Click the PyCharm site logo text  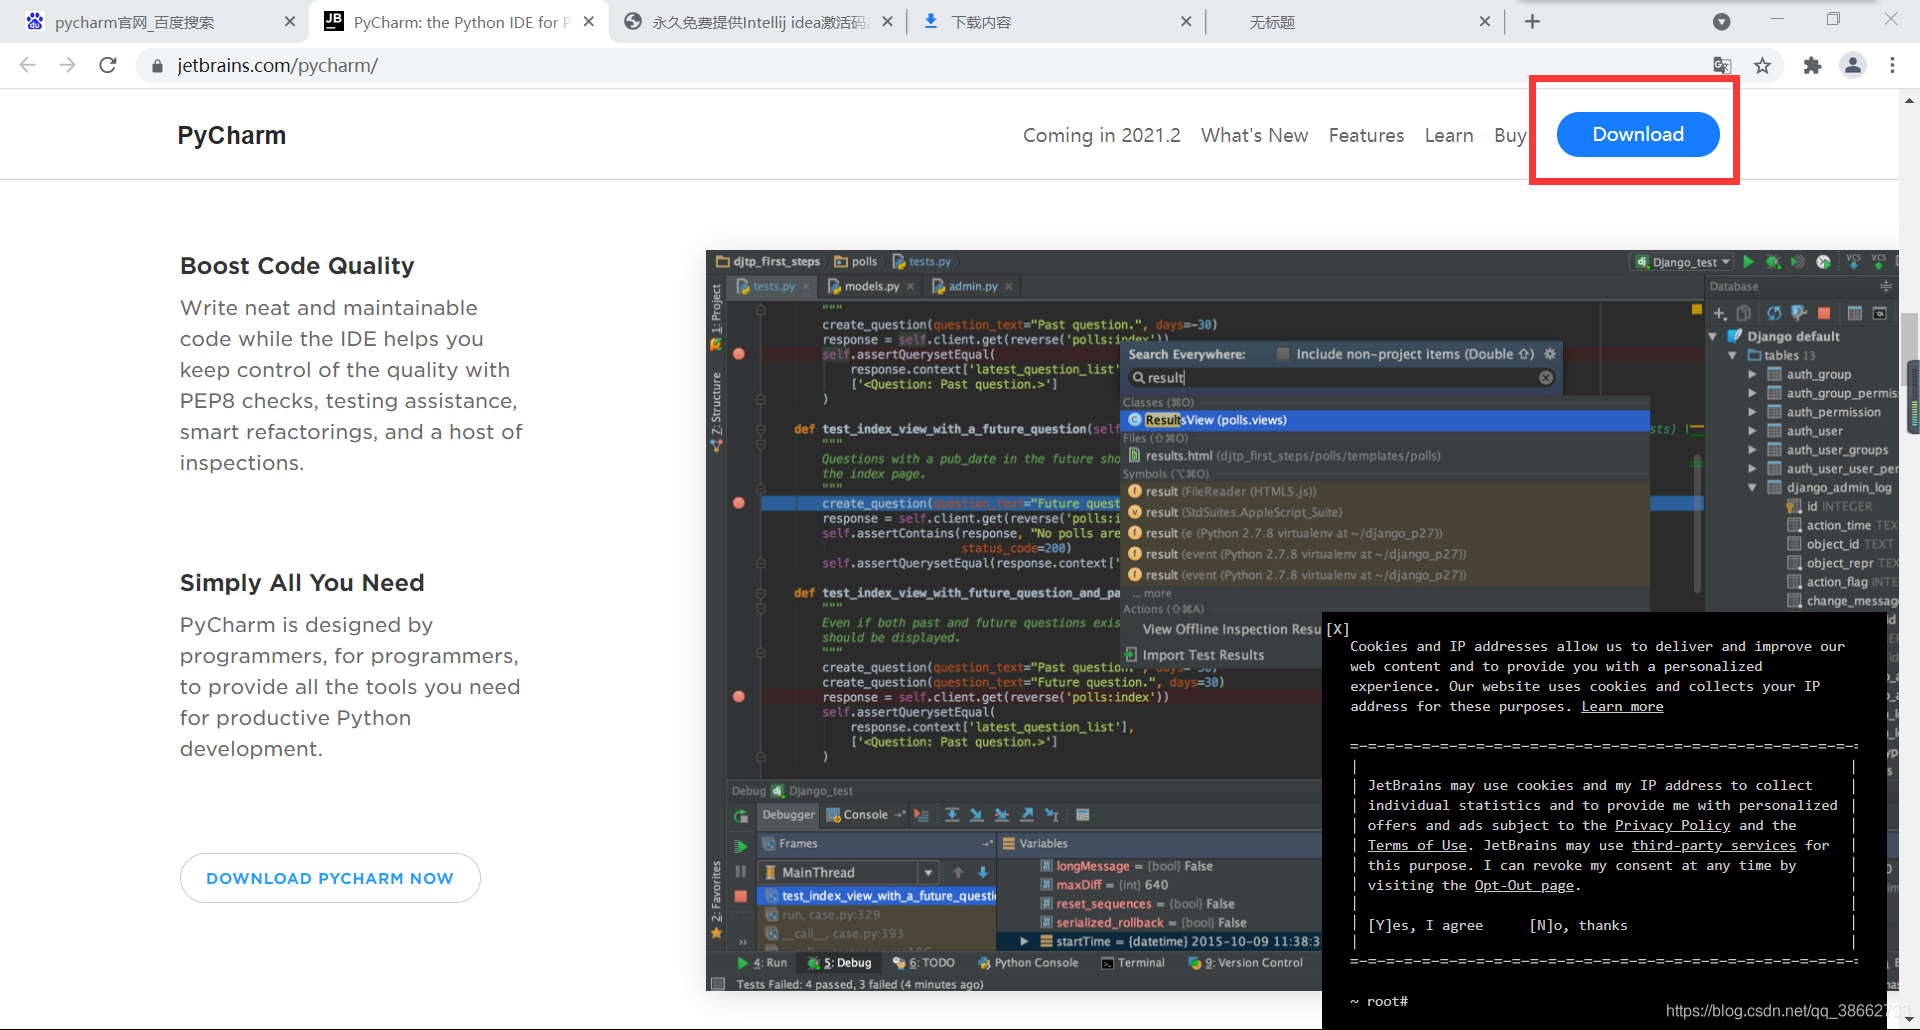[232, 135]
